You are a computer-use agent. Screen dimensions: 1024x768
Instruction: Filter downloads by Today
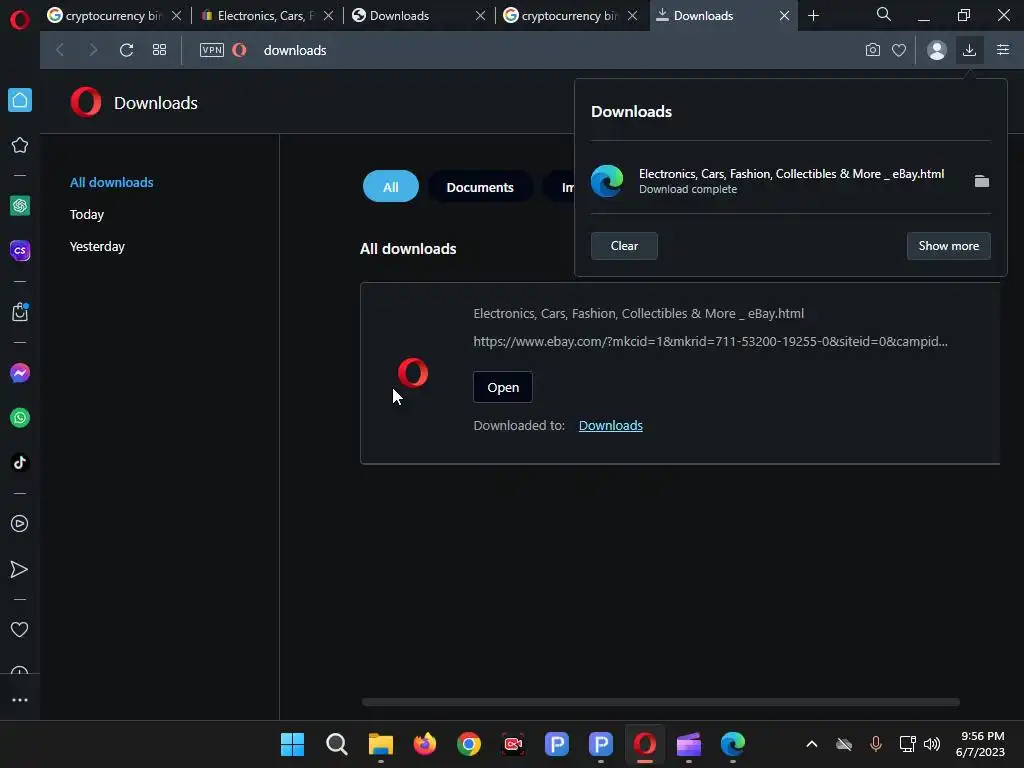[x=87, y=215]
